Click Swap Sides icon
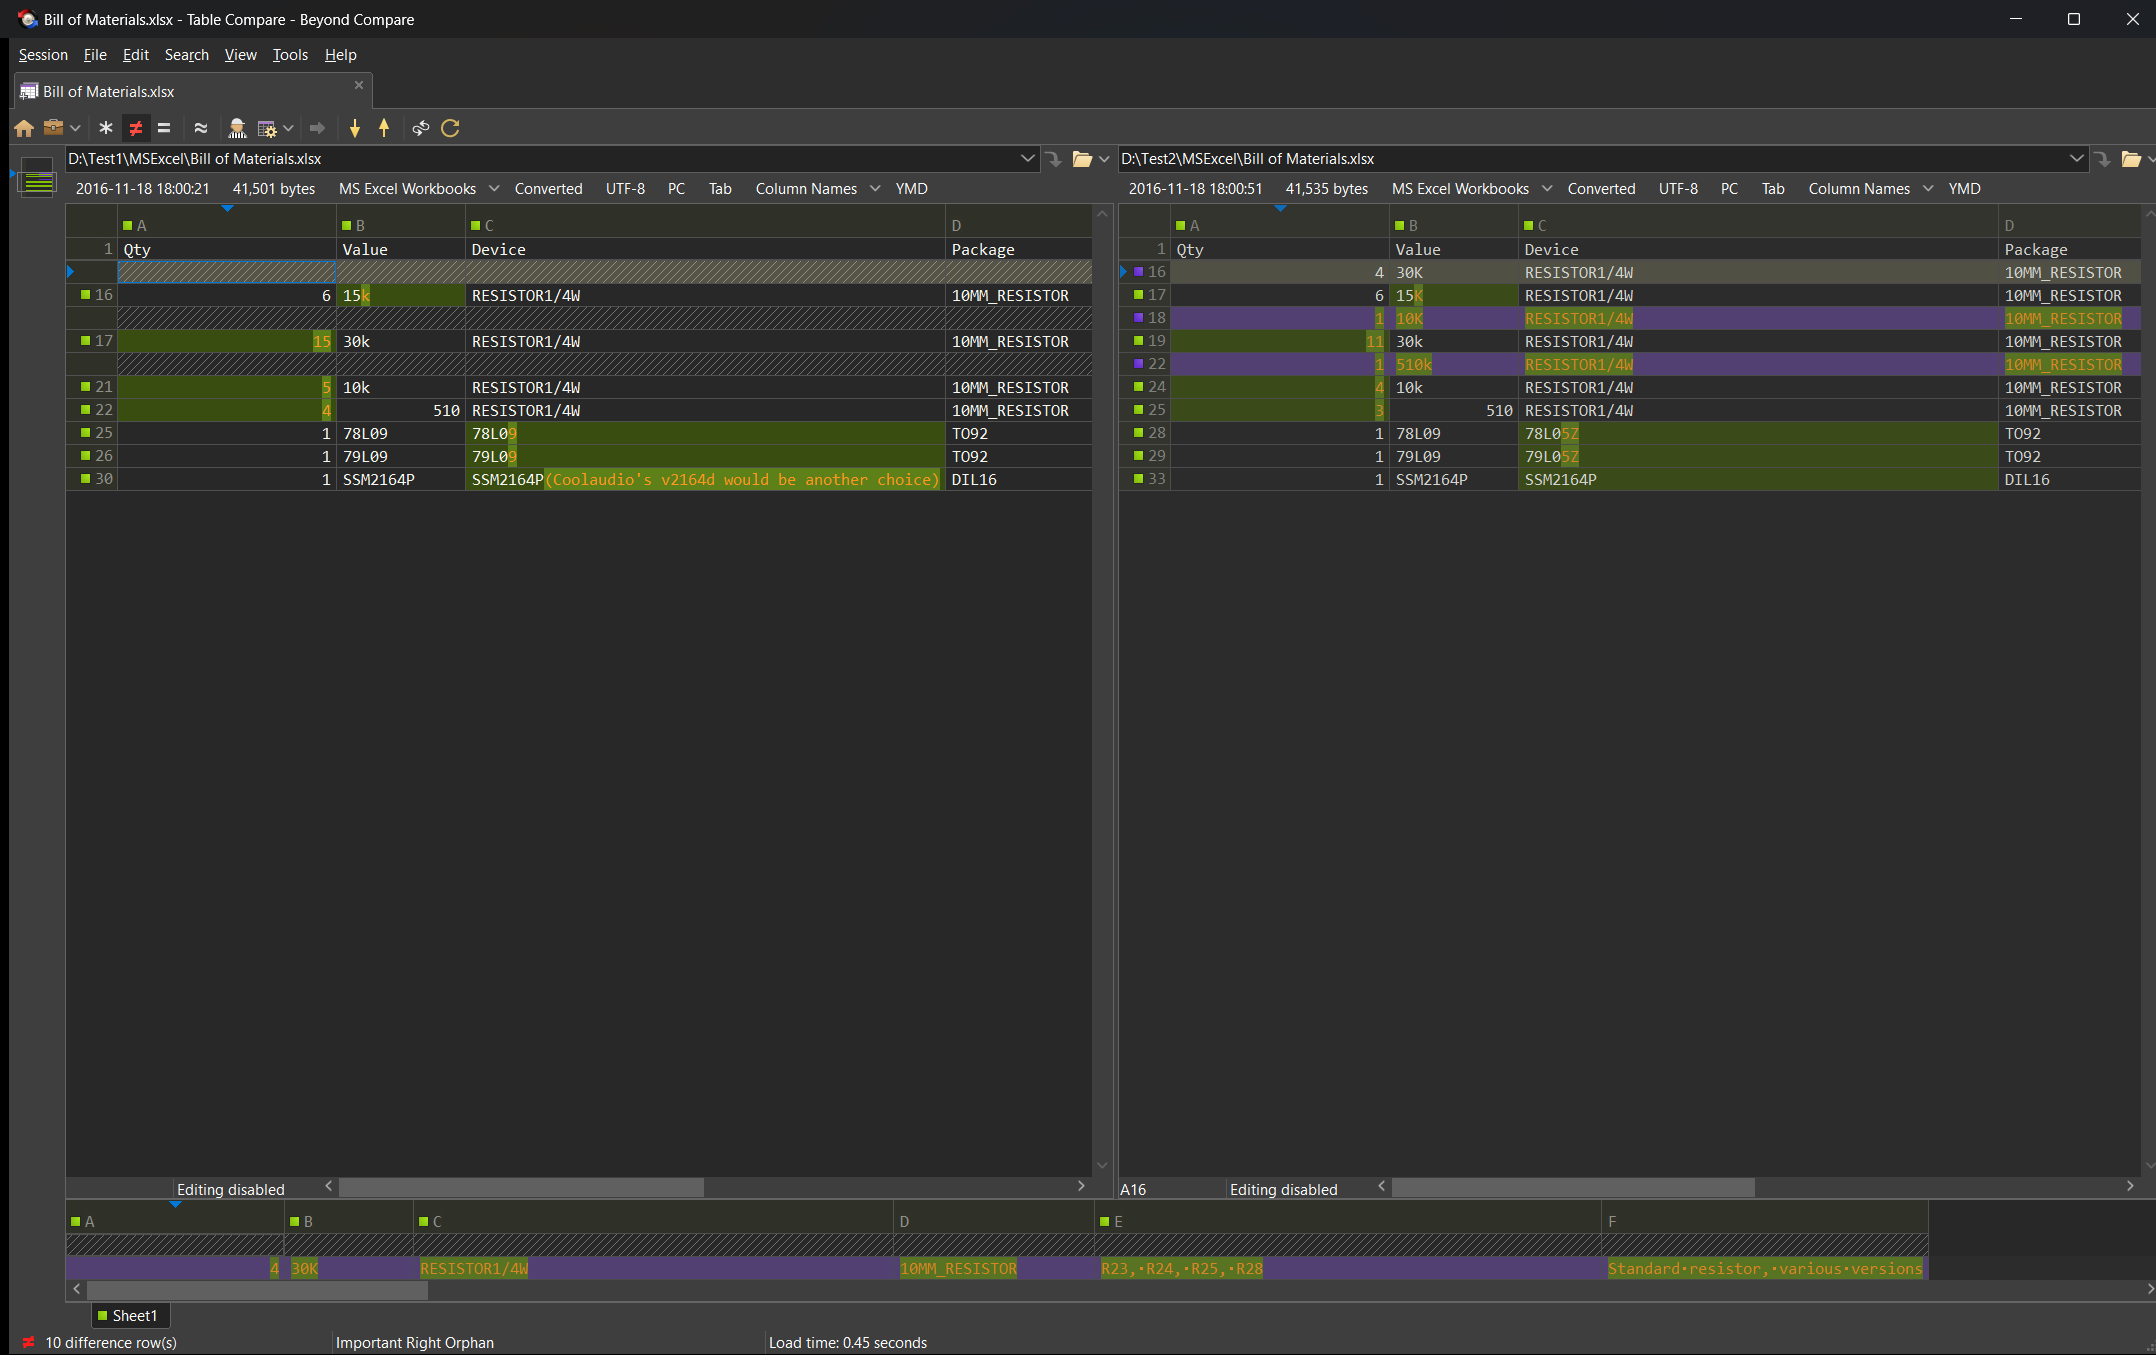The width and height of the screenshot is (2156, 1355). tap(421, 128)
